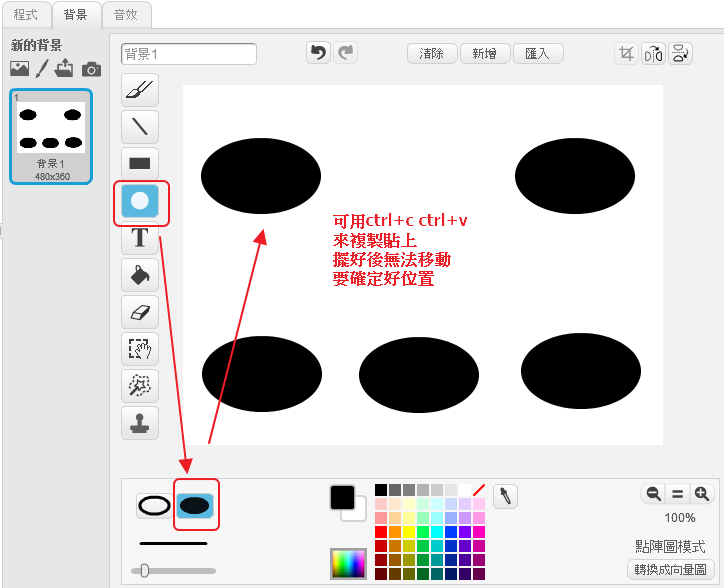Select the Text tool

pyautogui.click(x=140, y=238)
